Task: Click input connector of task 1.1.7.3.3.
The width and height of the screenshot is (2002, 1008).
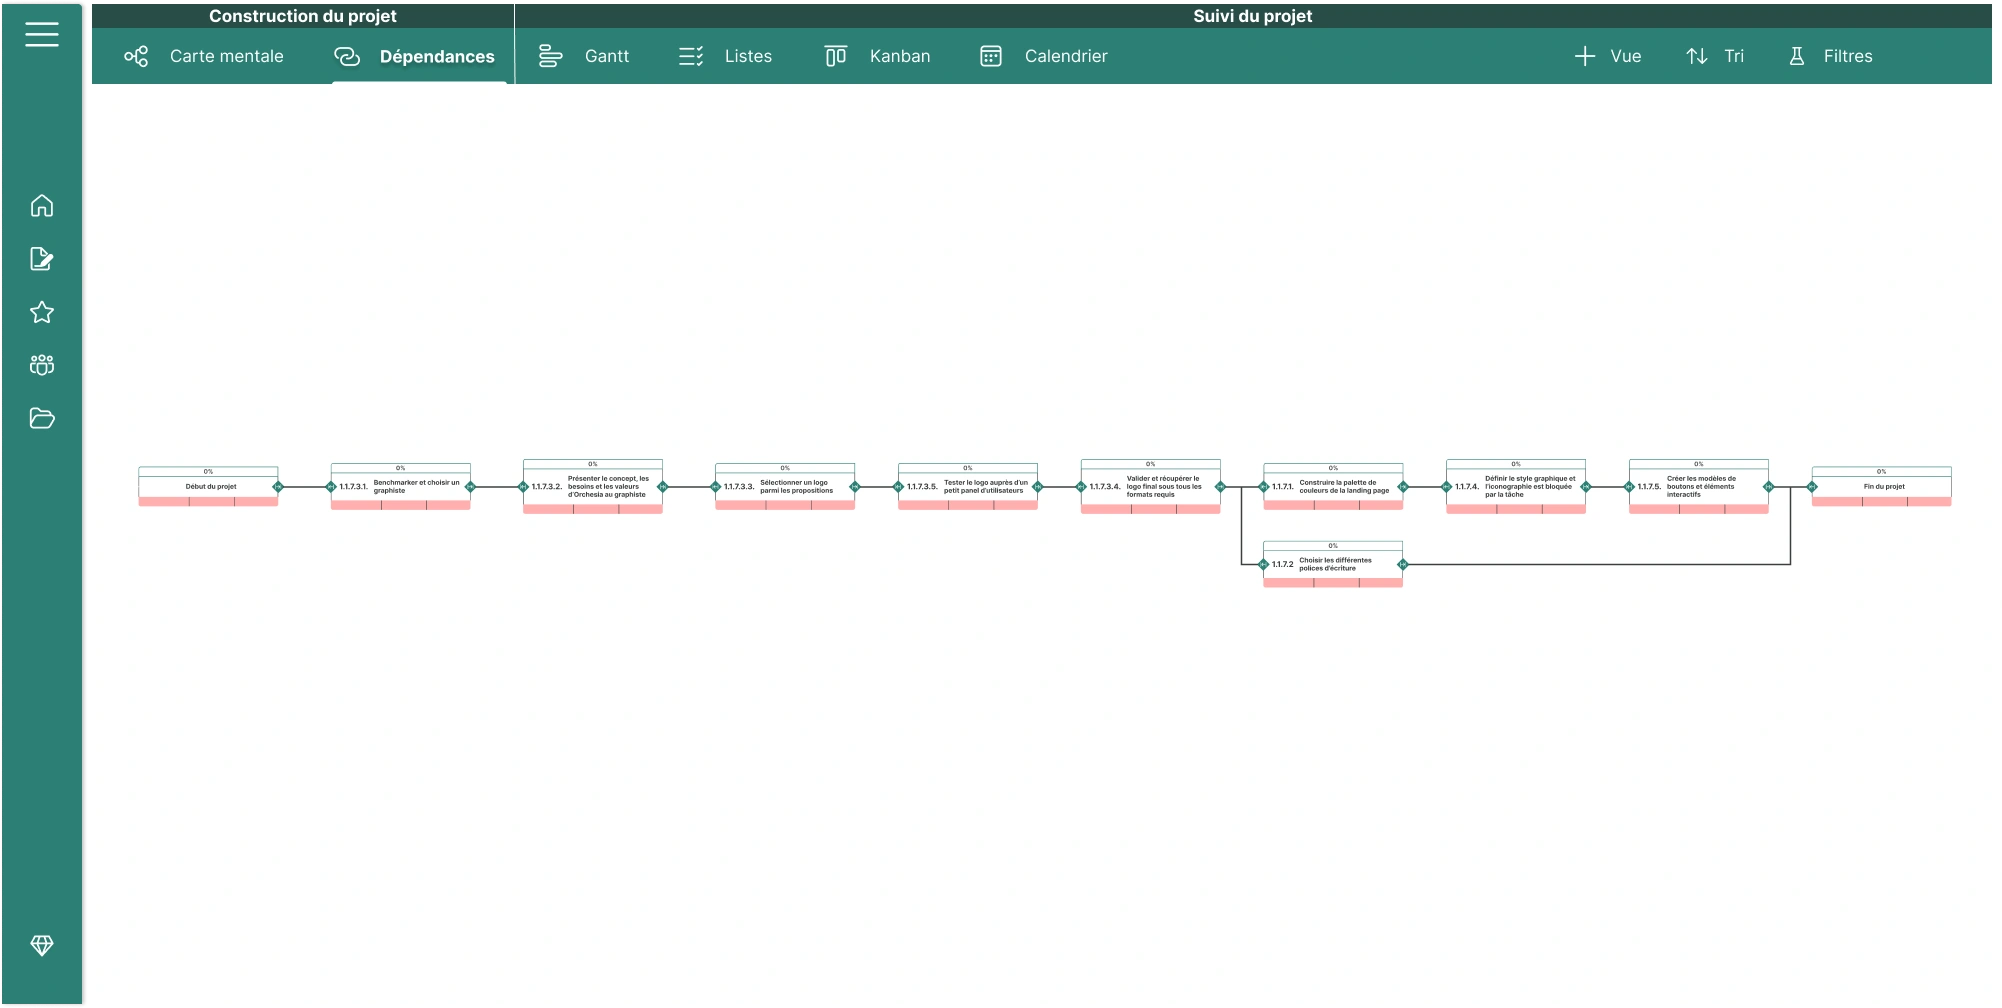Action: pyautogui.click(x=715, y=487)
